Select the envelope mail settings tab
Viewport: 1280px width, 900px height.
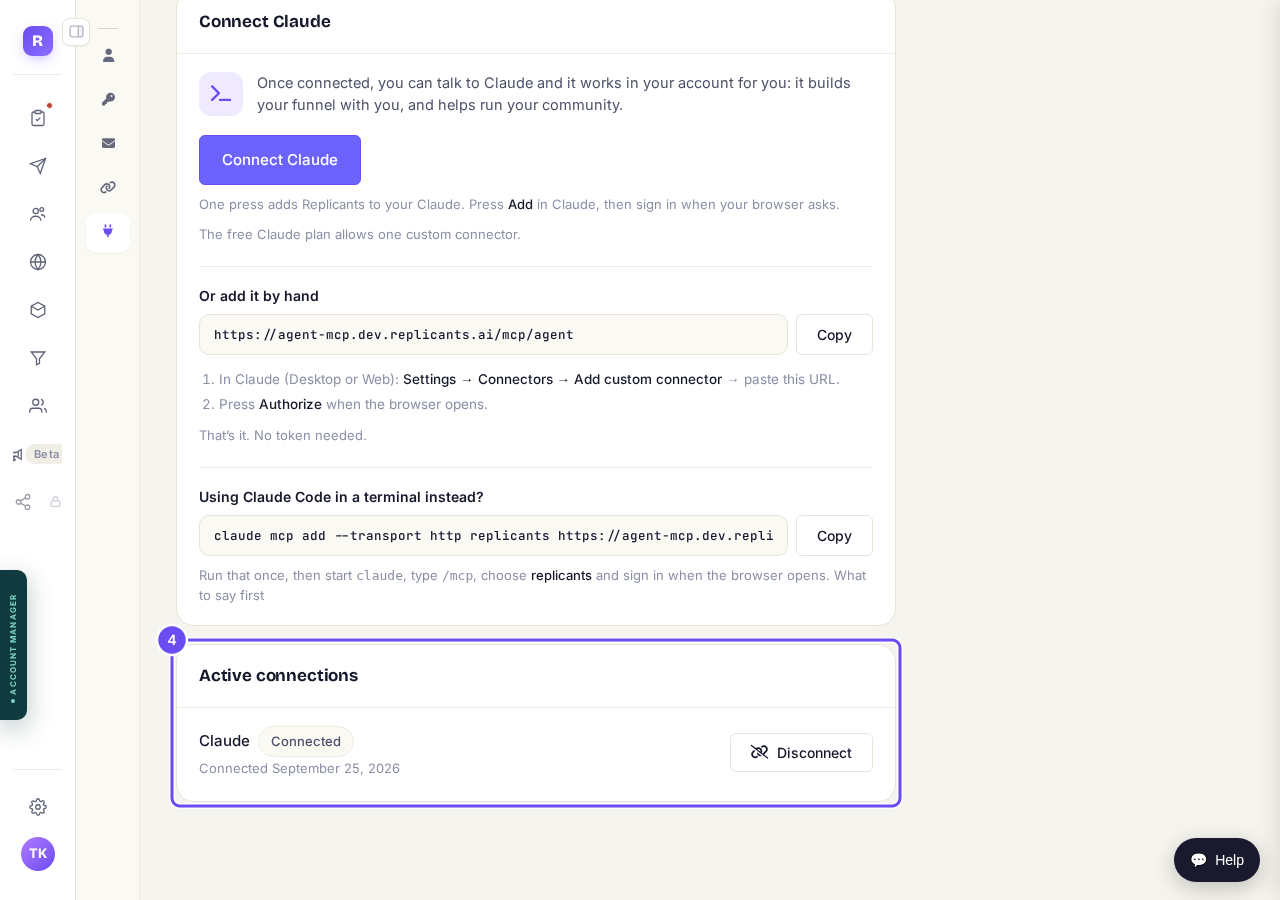[108, 144]
